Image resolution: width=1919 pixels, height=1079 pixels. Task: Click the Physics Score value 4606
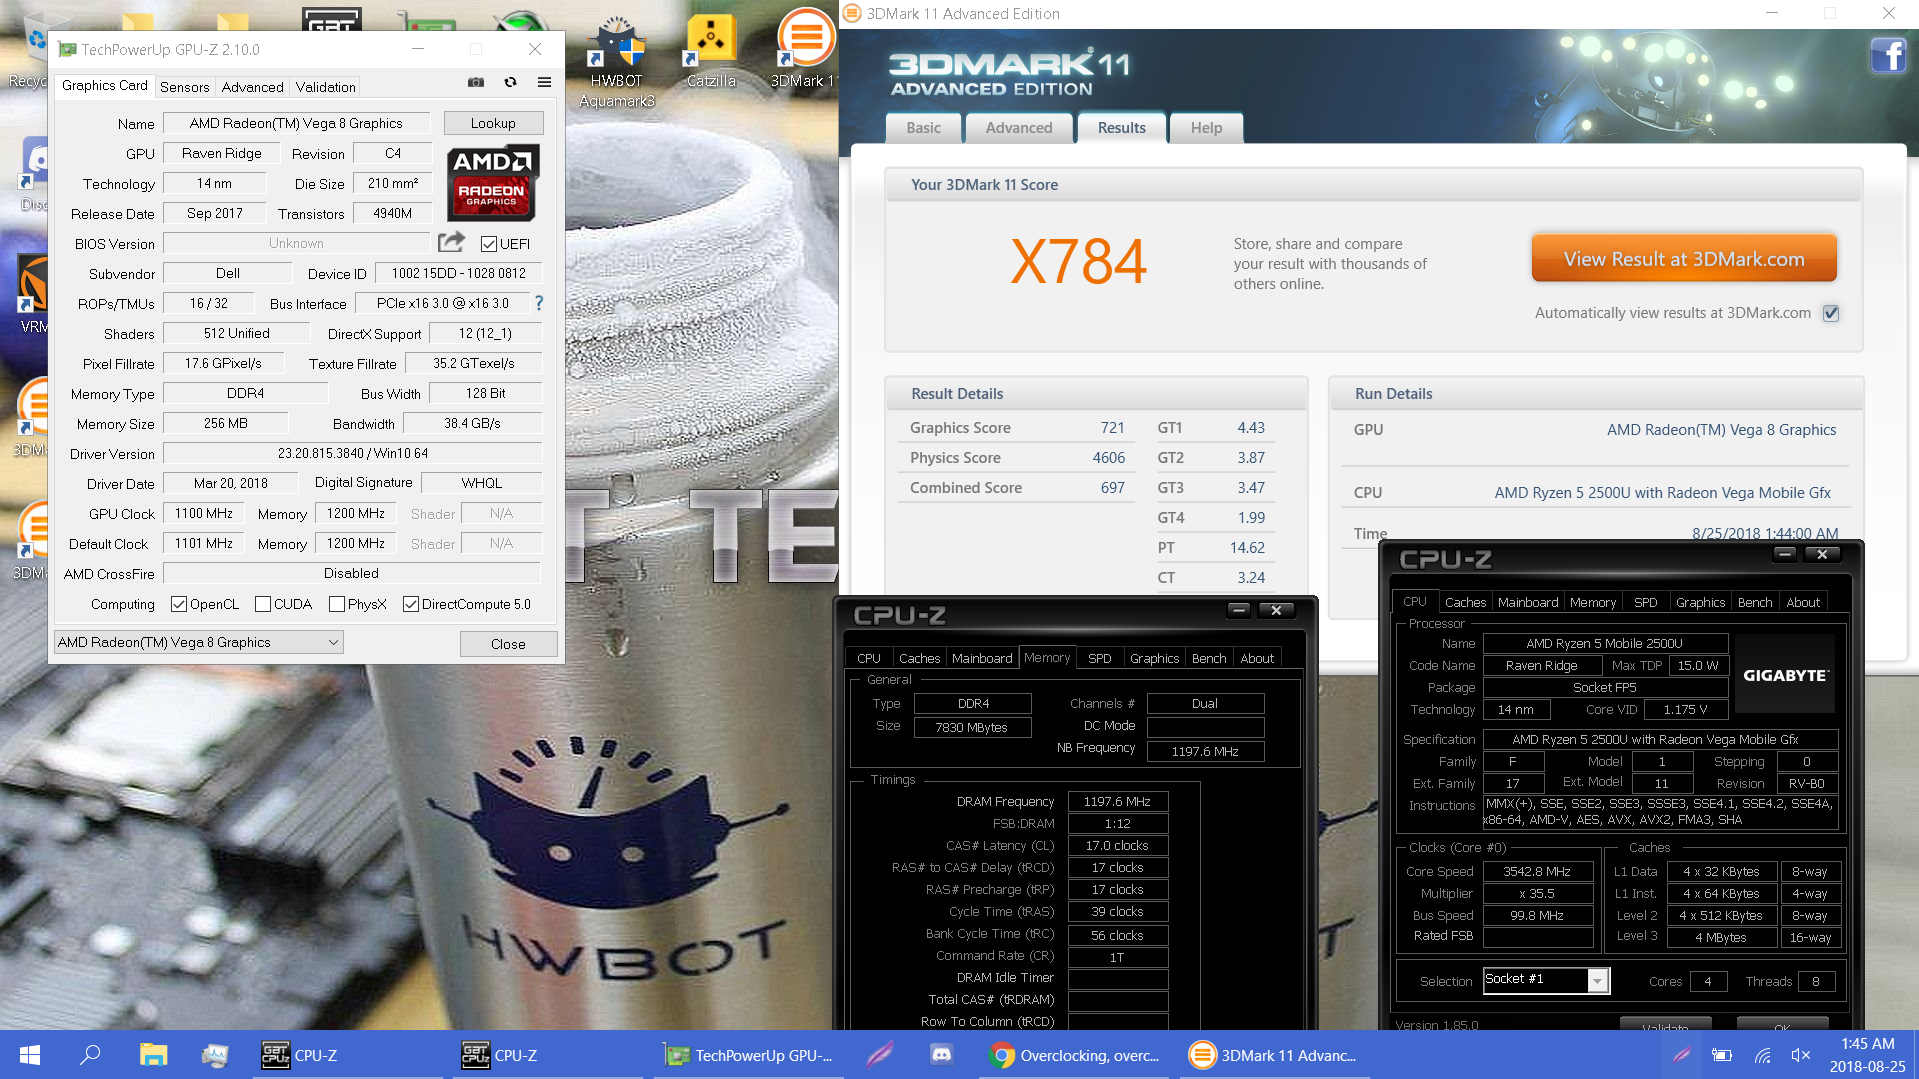point(1109,457)
